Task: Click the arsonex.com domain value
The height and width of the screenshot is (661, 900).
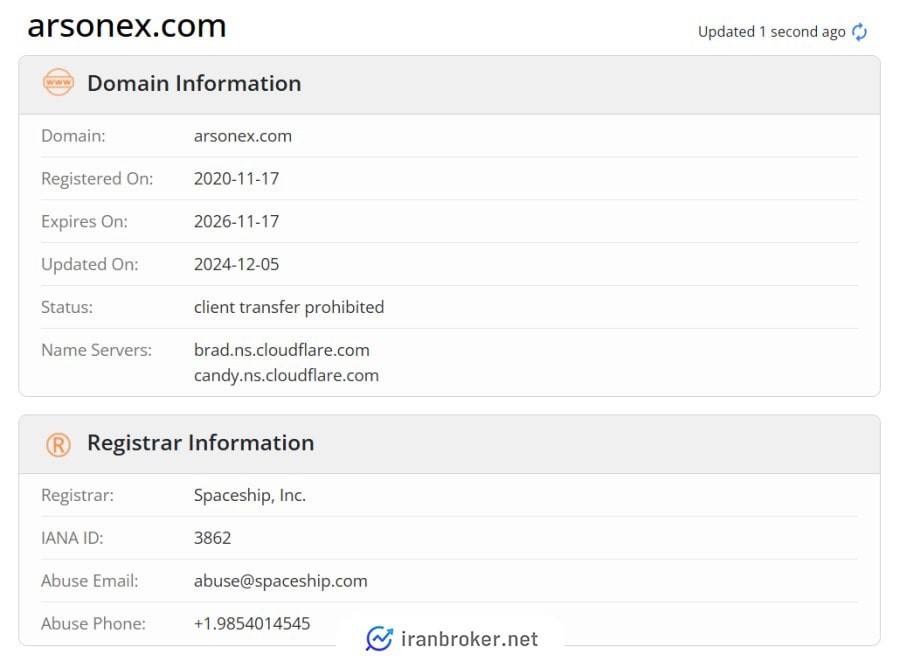Action: tap(243, 136)
